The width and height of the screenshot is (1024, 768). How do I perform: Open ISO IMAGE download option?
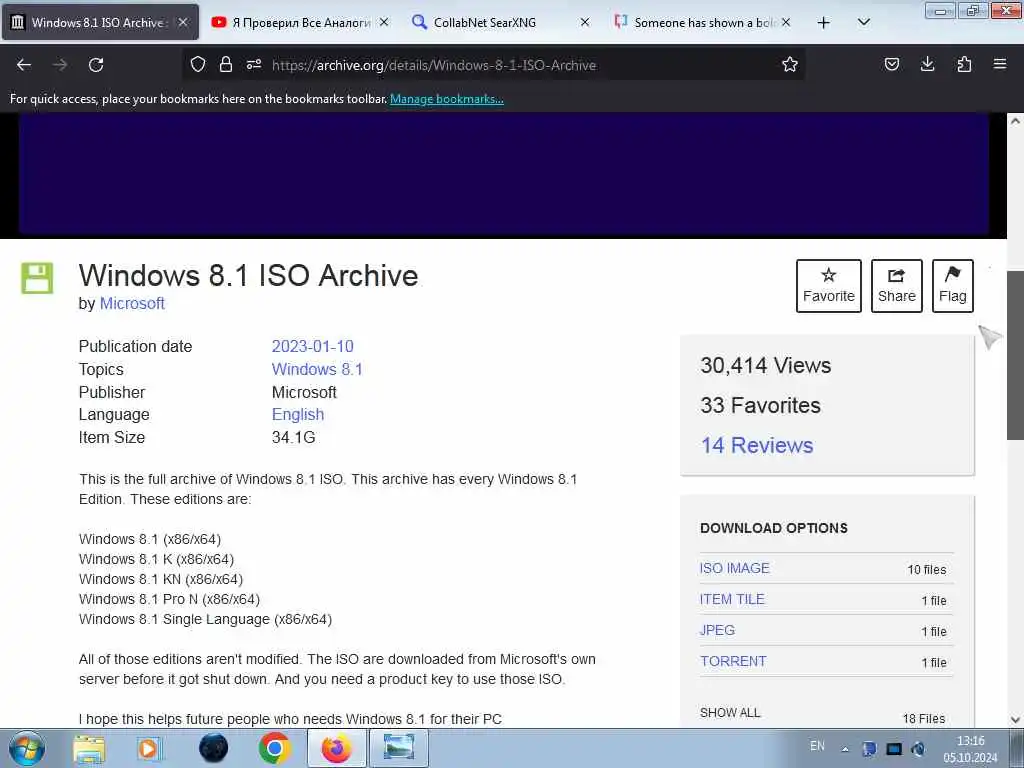click(735, 568)
